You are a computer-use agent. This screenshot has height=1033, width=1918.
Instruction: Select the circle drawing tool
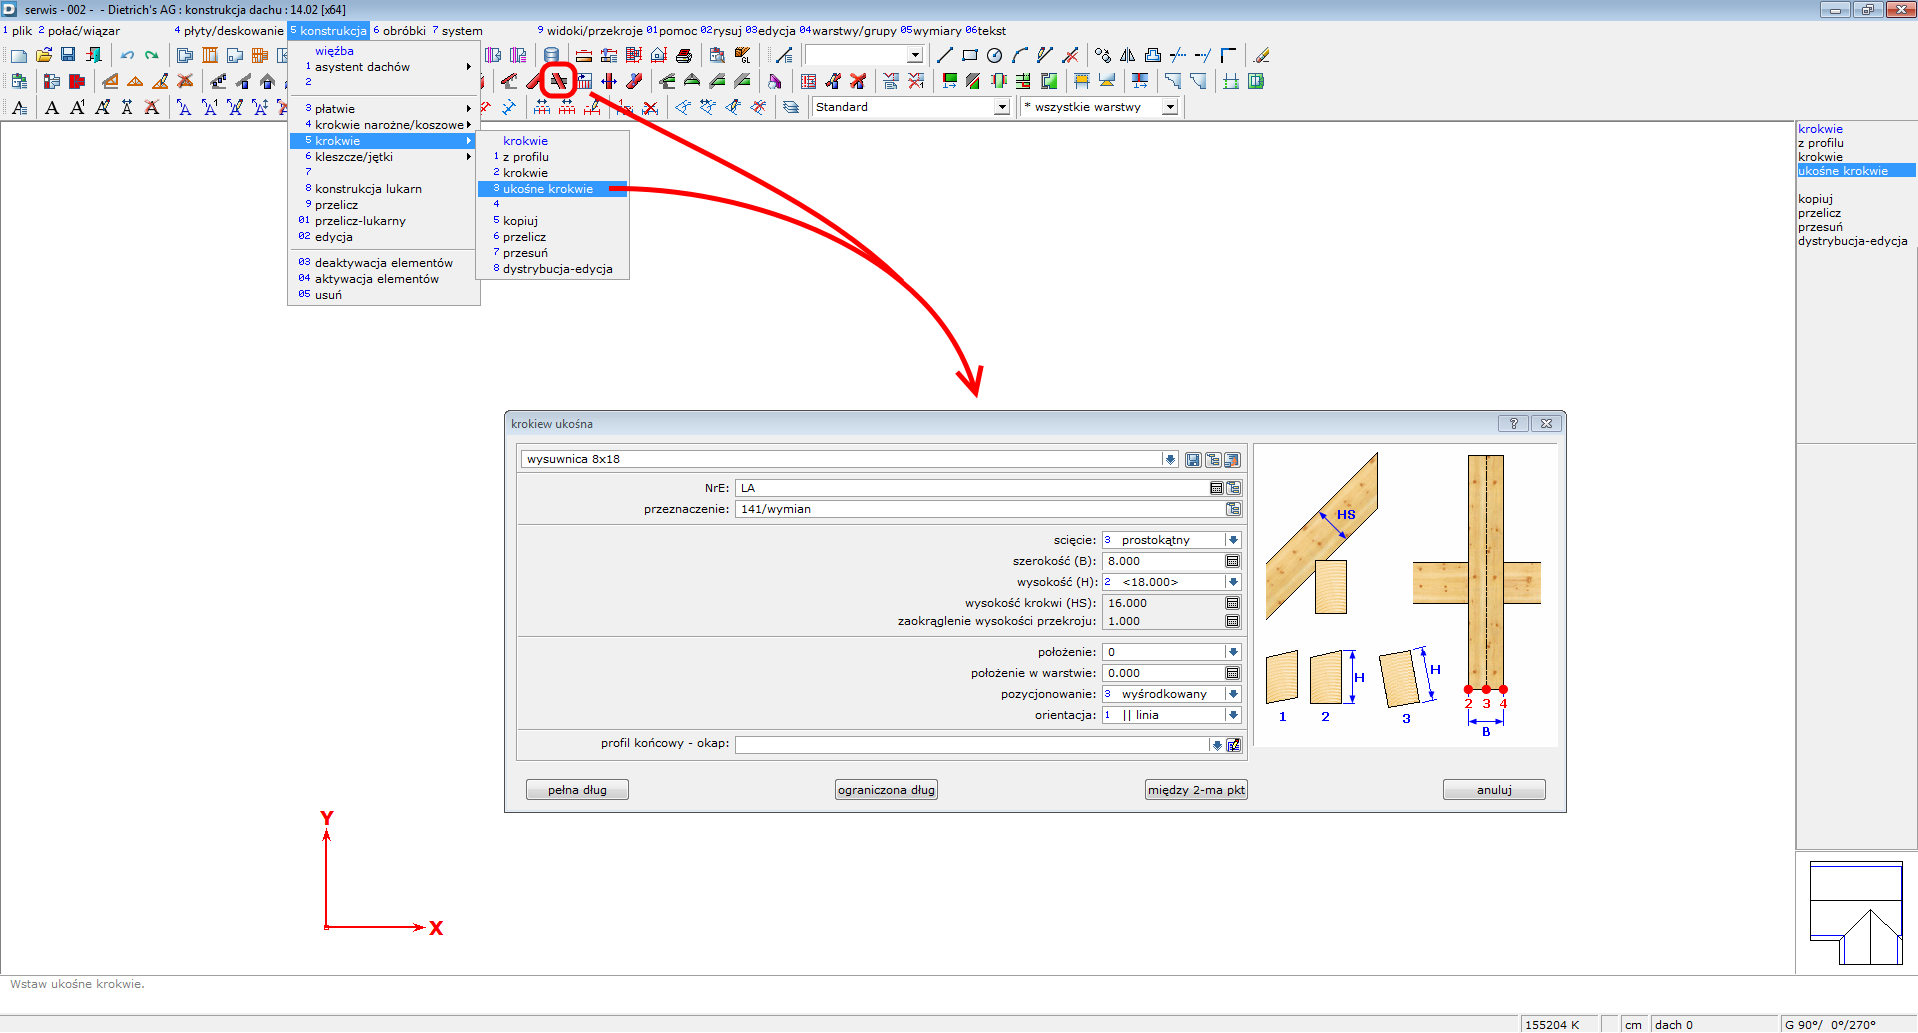point(994,55)
